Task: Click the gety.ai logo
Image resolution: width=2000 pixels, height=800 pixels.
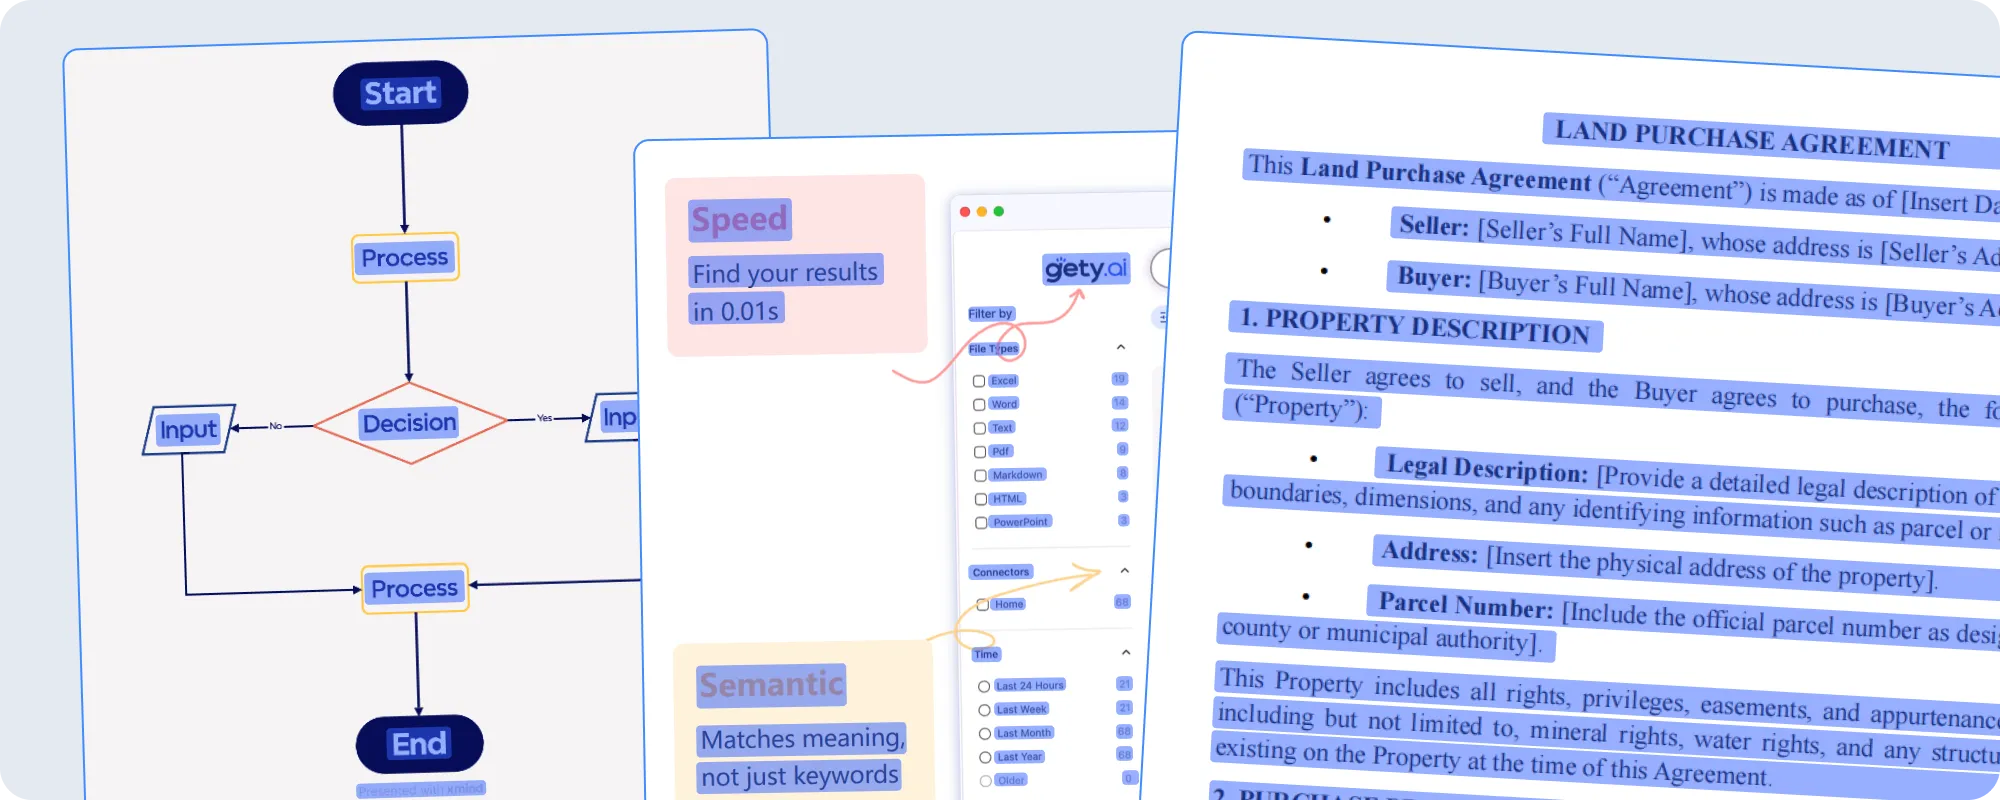Action: coord(1085,268)
